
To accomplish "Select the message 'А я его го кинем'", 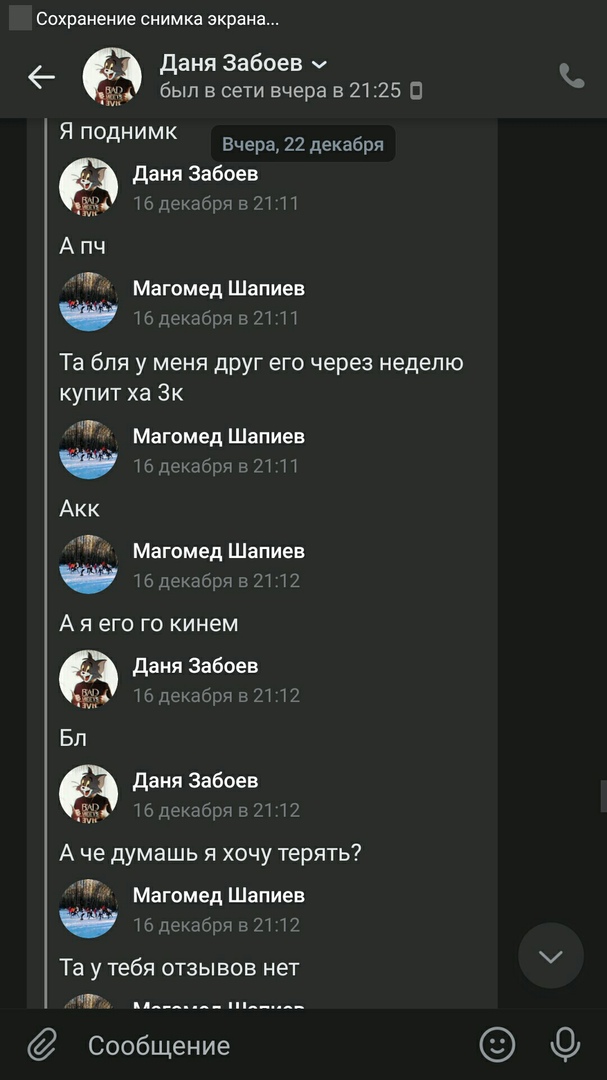I will pyautogui.click(x=149, y=623).
